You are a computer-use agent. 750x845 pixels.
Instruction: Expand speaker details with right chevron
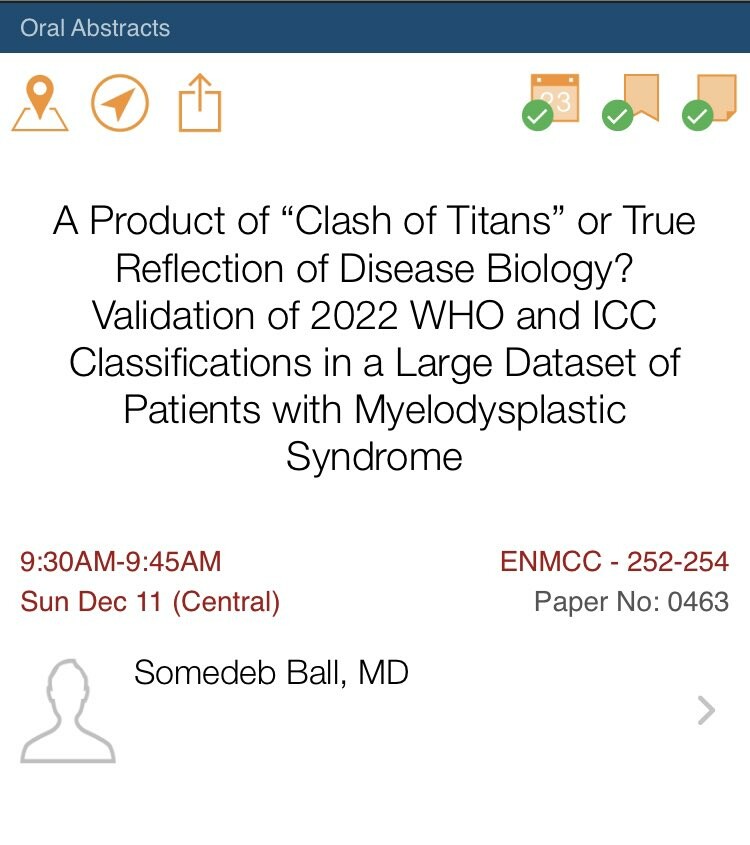coord(706,710)
